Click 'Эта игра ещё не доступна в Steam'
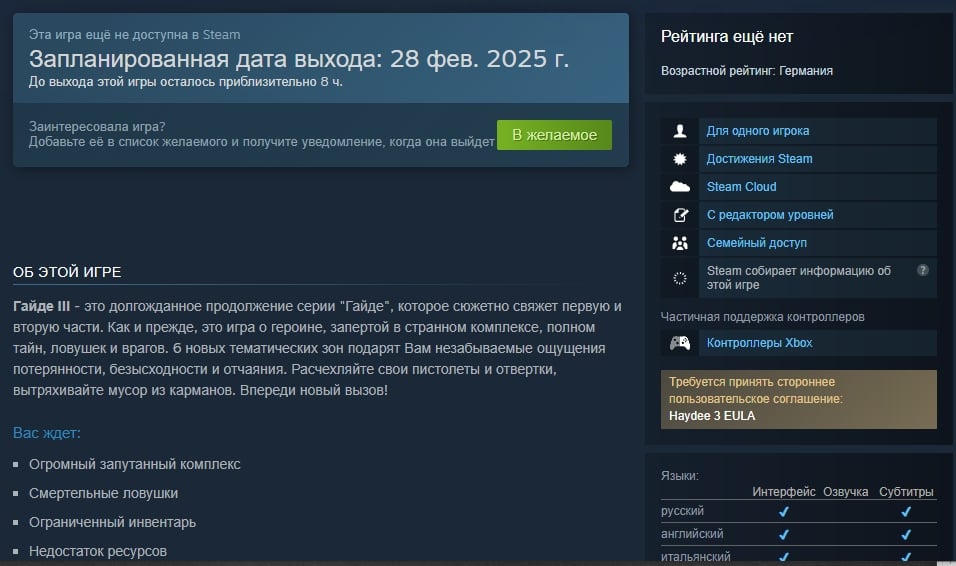This screenshot has height=566, width=956. pos(134,35)
